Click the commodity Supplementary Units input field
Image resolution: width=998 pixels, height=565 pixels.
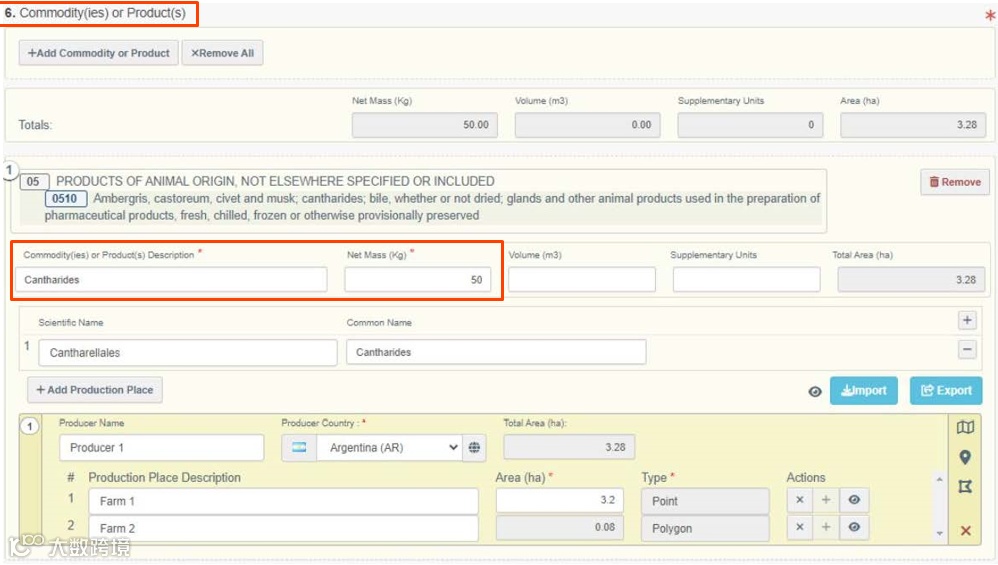tap(746, 280)
